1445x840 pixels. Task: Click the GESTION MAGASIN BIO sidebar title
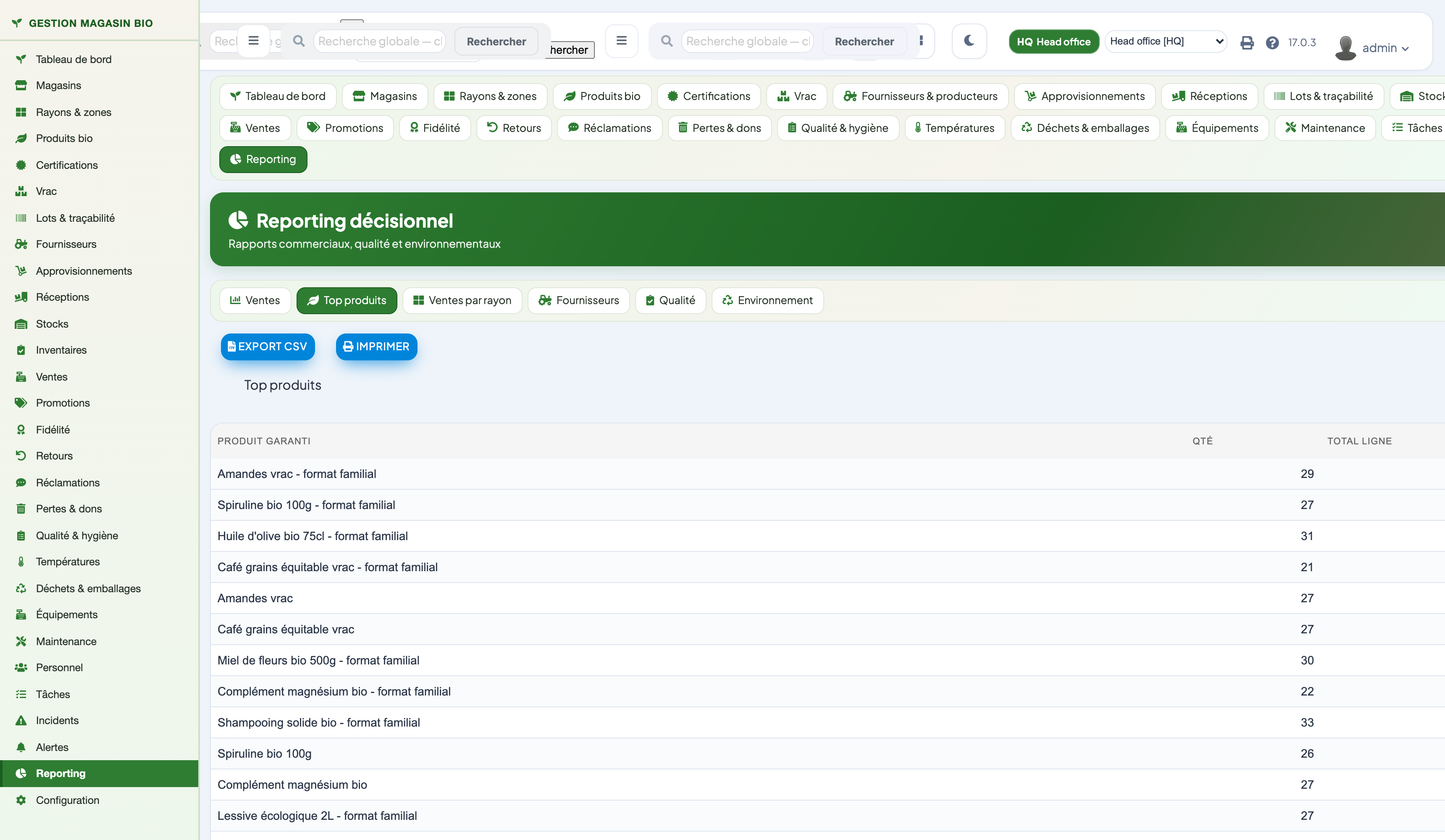coord(90,22)
